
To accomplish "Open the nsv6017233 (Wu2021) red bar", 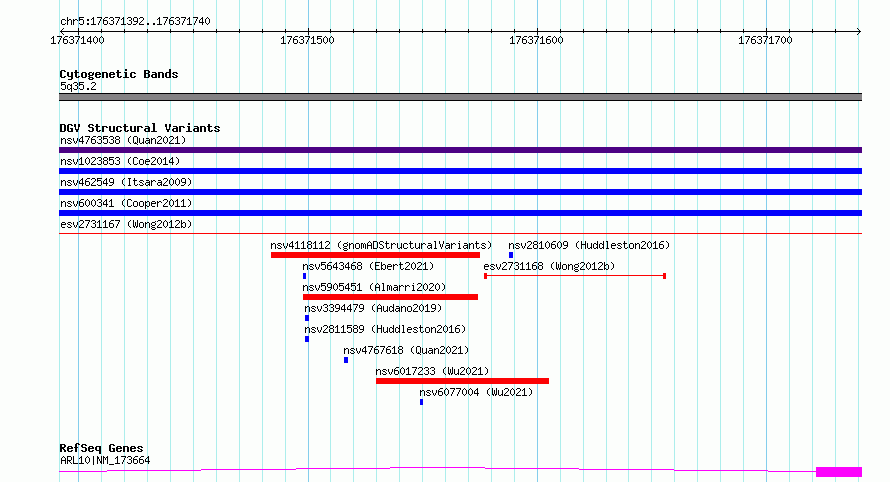I will point(463,381).
